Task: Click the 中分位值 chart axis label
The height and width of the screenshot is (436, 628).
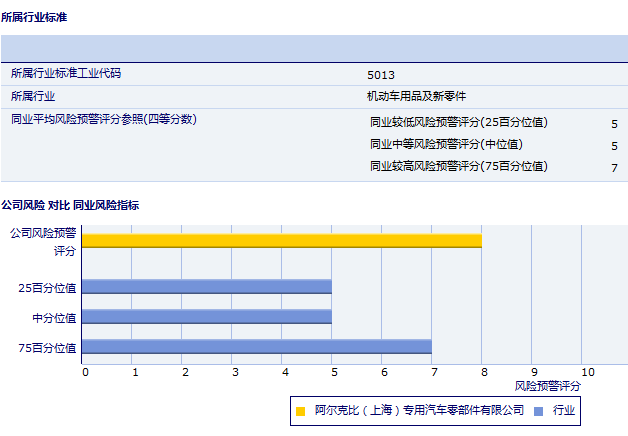Action: (x=54, y=318)
